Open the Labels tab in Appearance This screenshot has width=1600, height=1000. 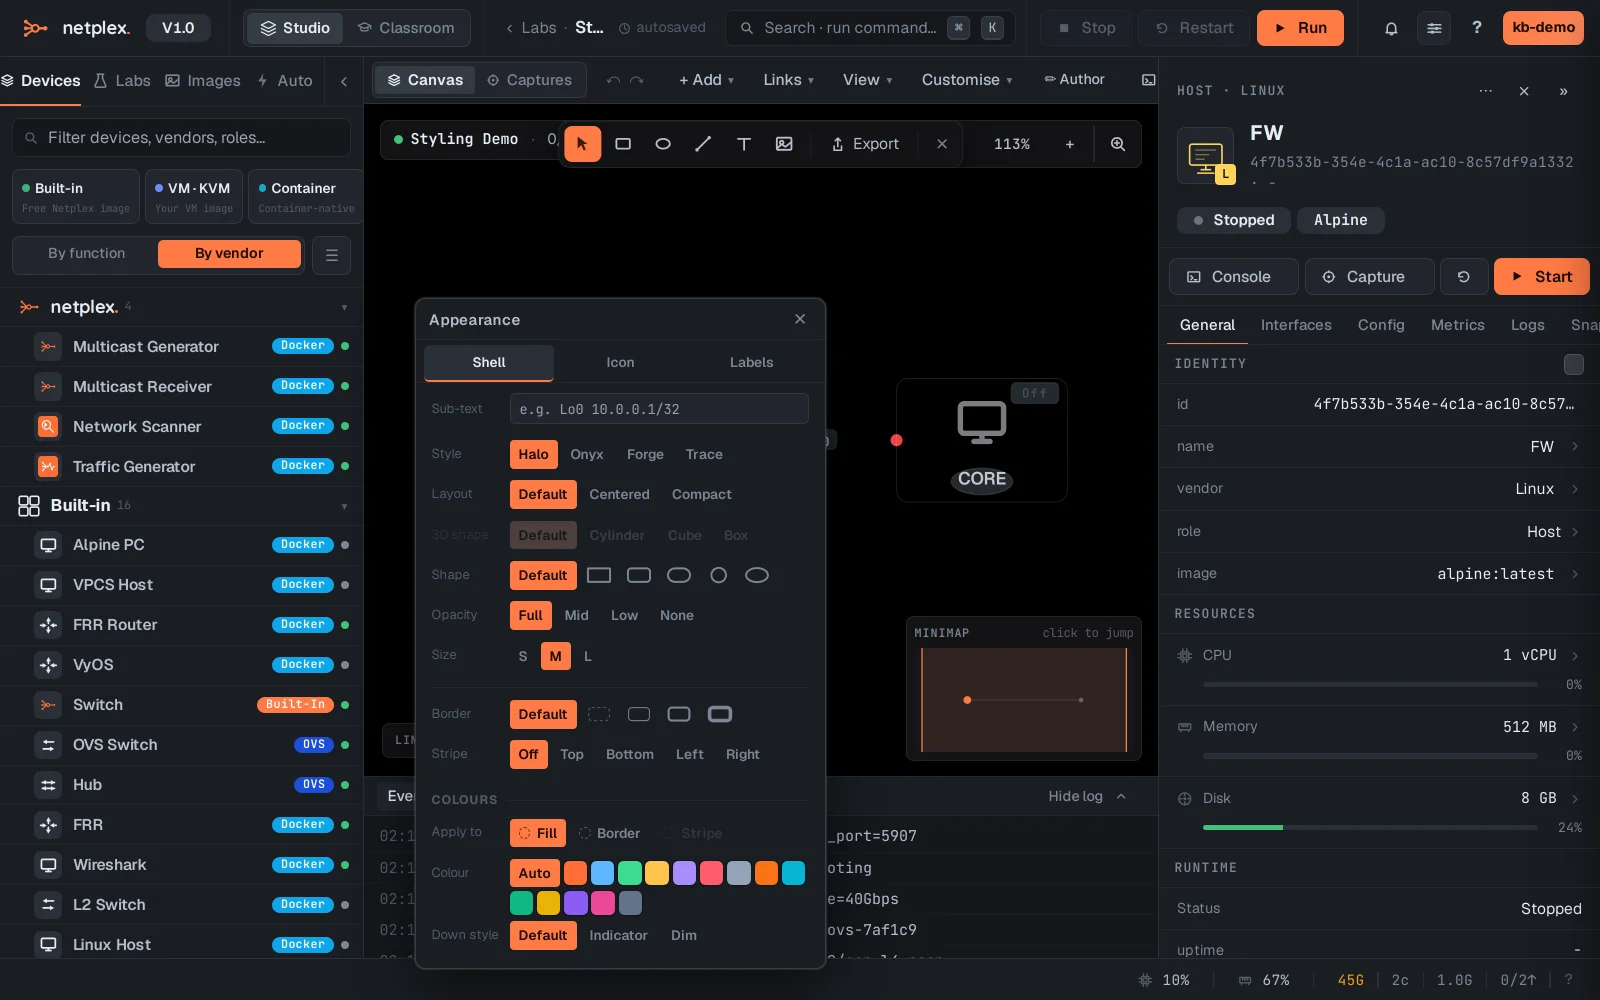pos(751,363)
